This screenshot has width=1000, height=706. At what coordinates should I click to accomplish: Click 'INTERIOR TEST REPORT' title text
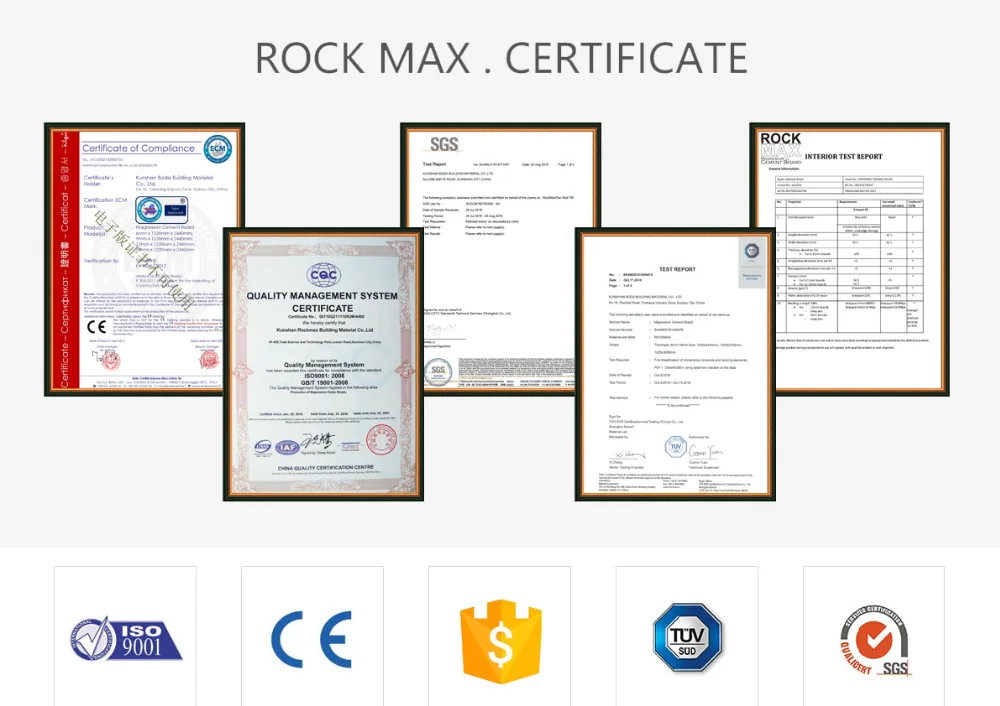[843, 156]
